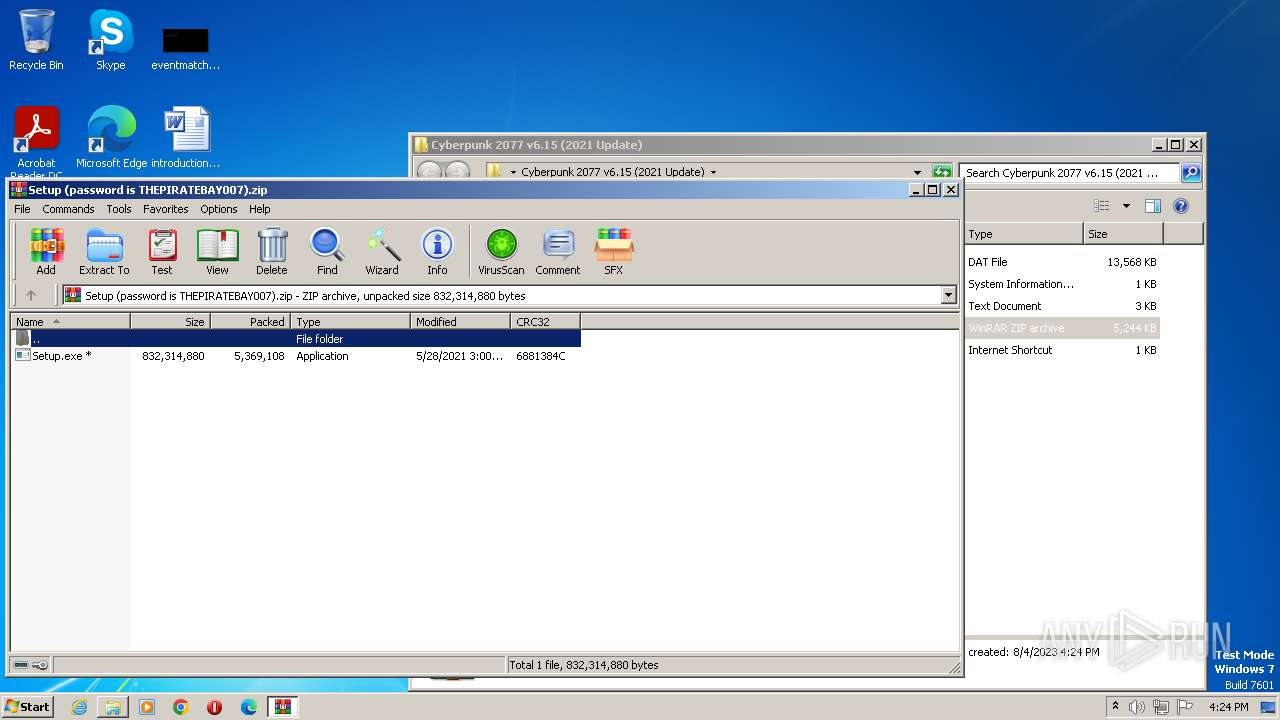The width and height of the screenshot is (1280, 720).
Task: Open the File menu
Action: (22, 209)
